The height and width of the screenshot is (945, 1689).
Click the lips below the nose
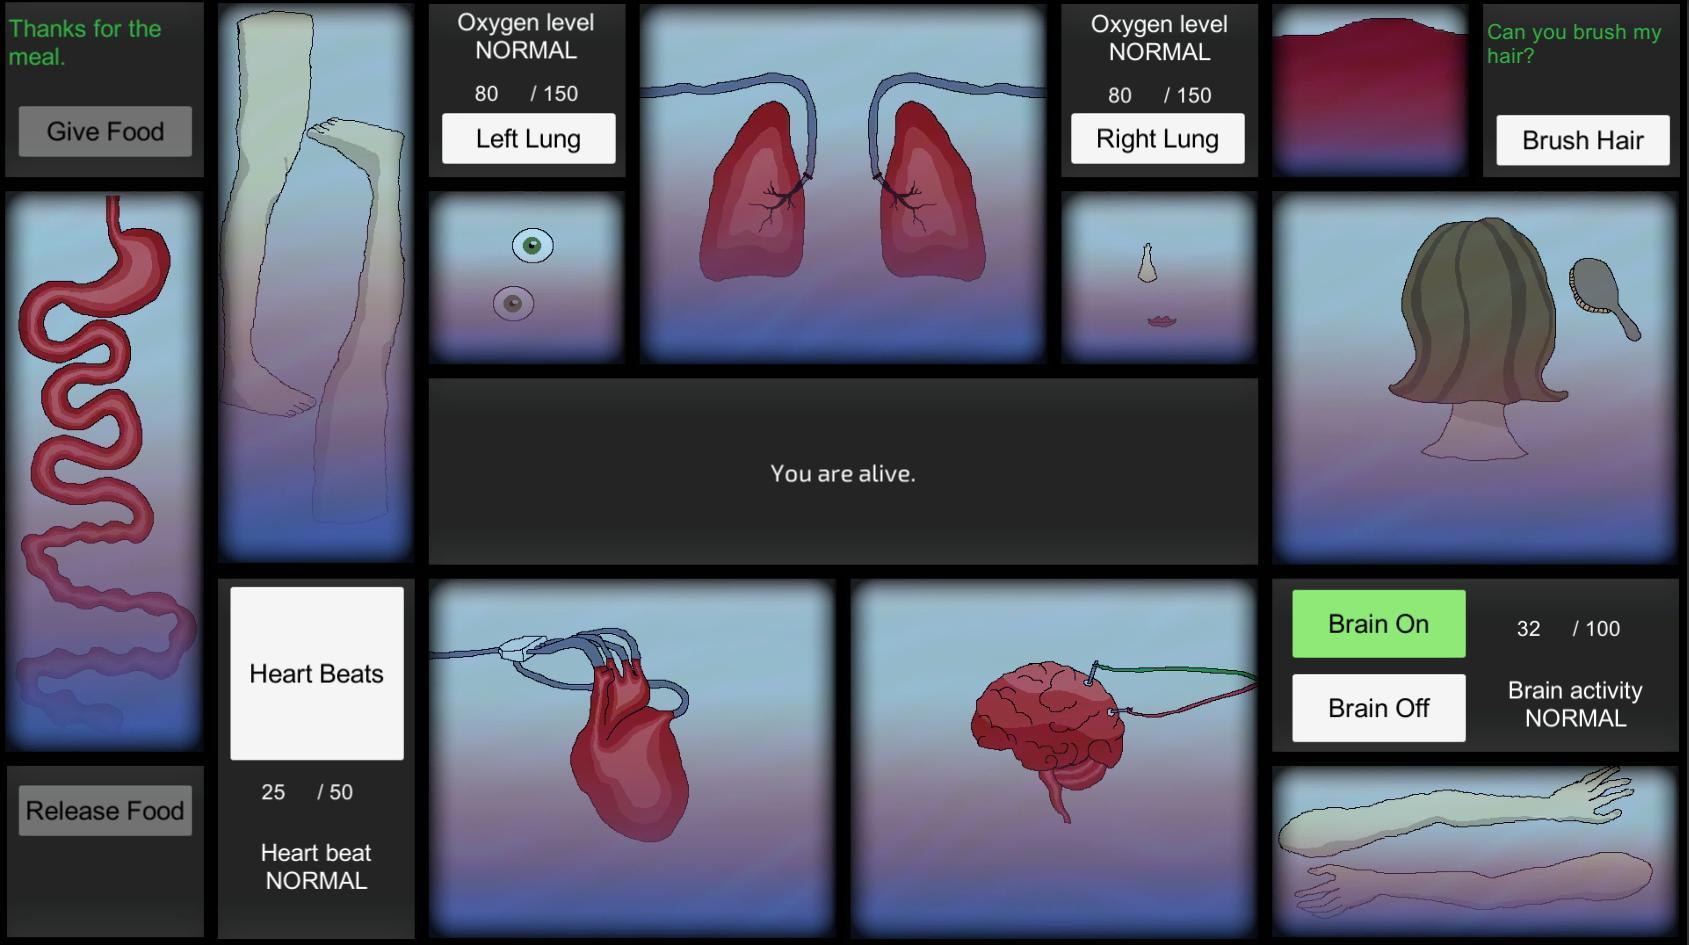(1160, 321)
